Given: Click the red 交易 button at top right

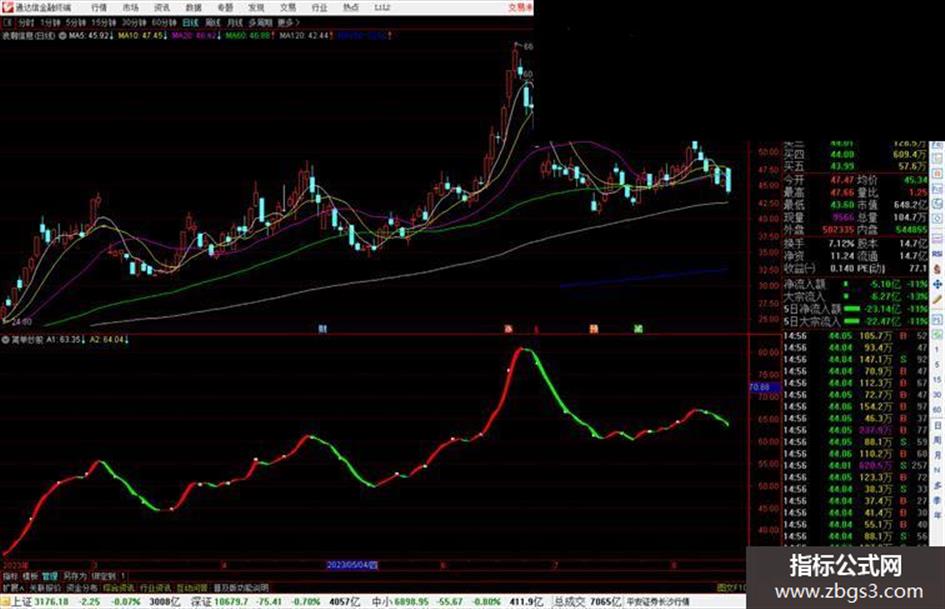Looking at the screenshot, I should tap(520, 8).
